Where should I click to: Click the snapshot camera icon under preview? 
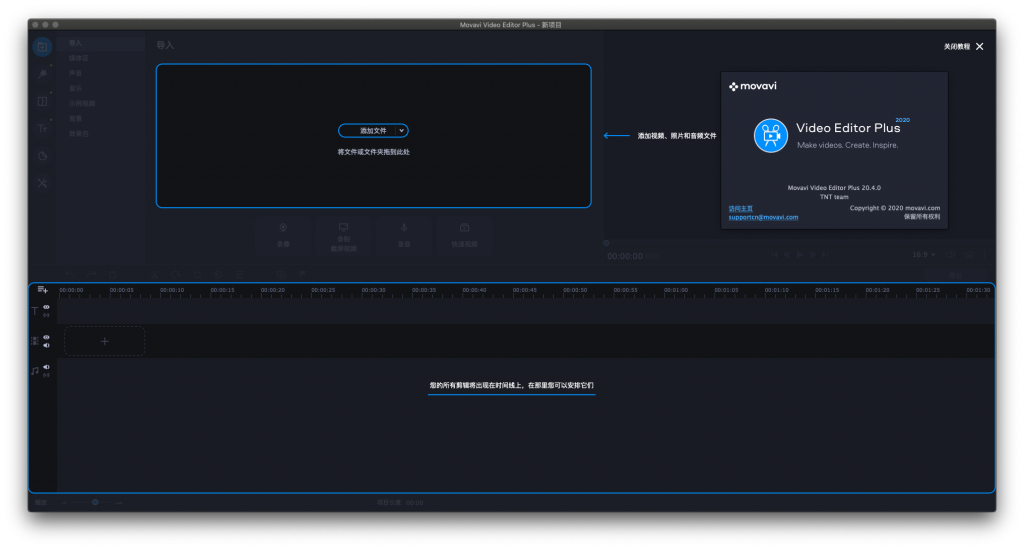pyautogui.click(x=969, y=255)
